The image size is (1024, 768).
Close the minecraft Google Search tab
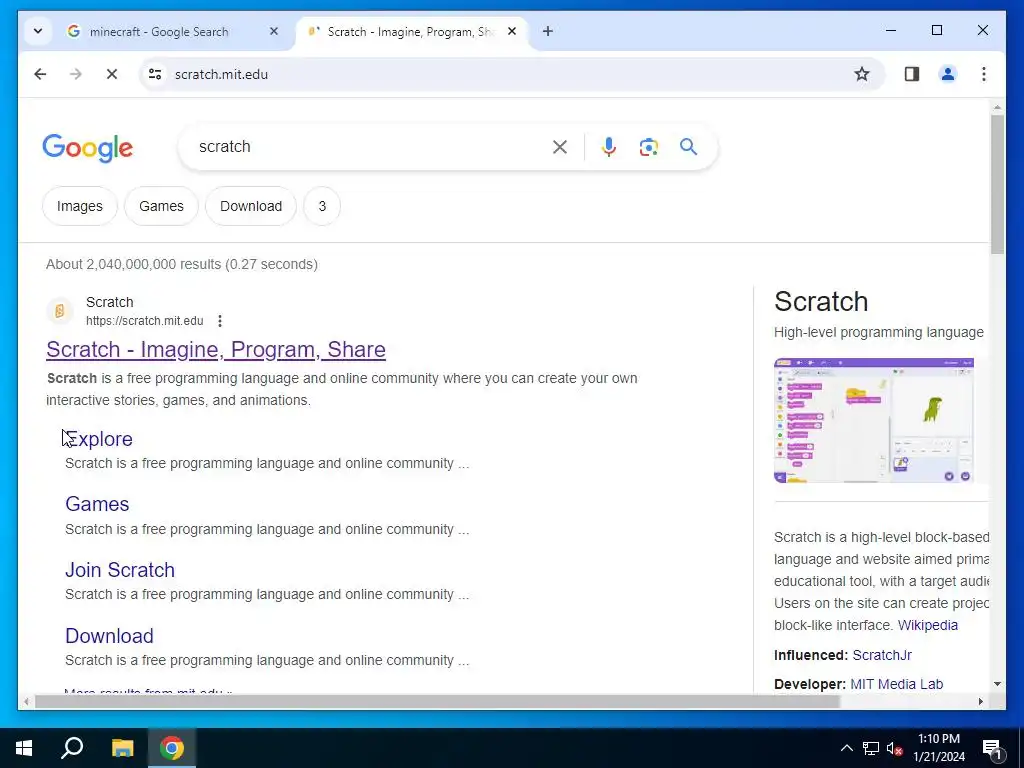tap(274, 31)
